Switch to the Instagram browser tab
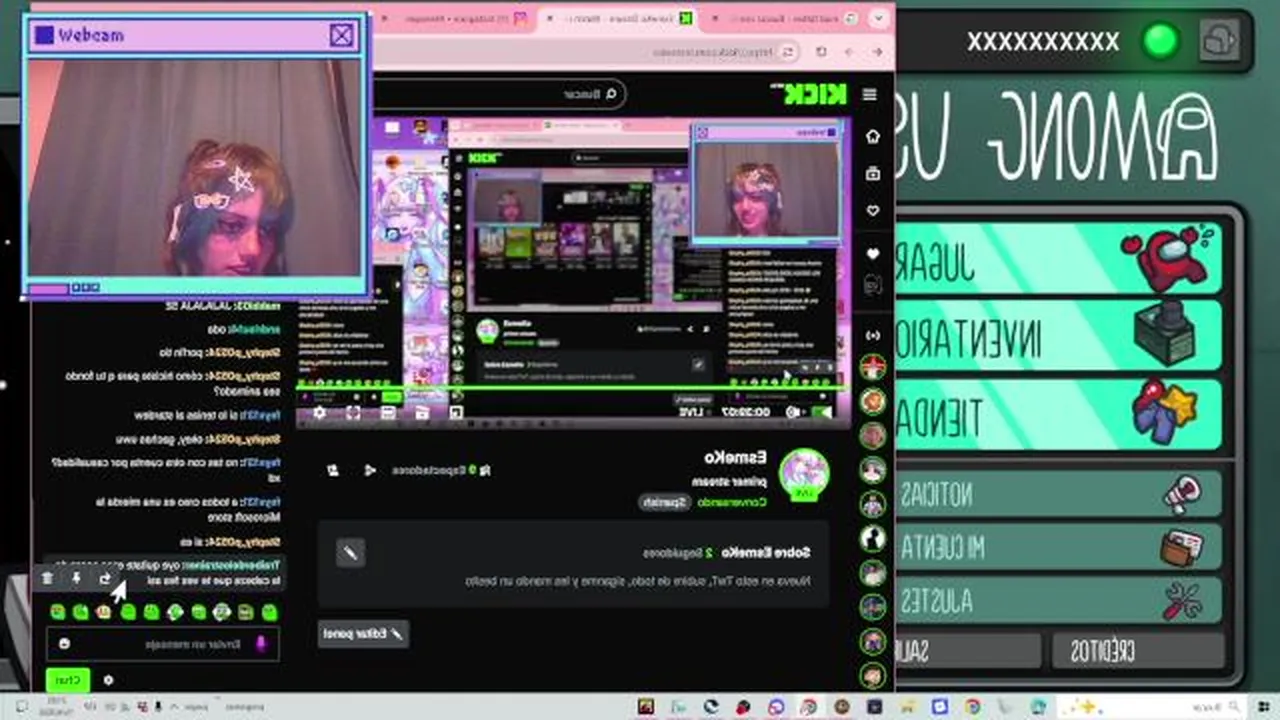Screen dimensions: 1280x720 click(x=455, y=19)
